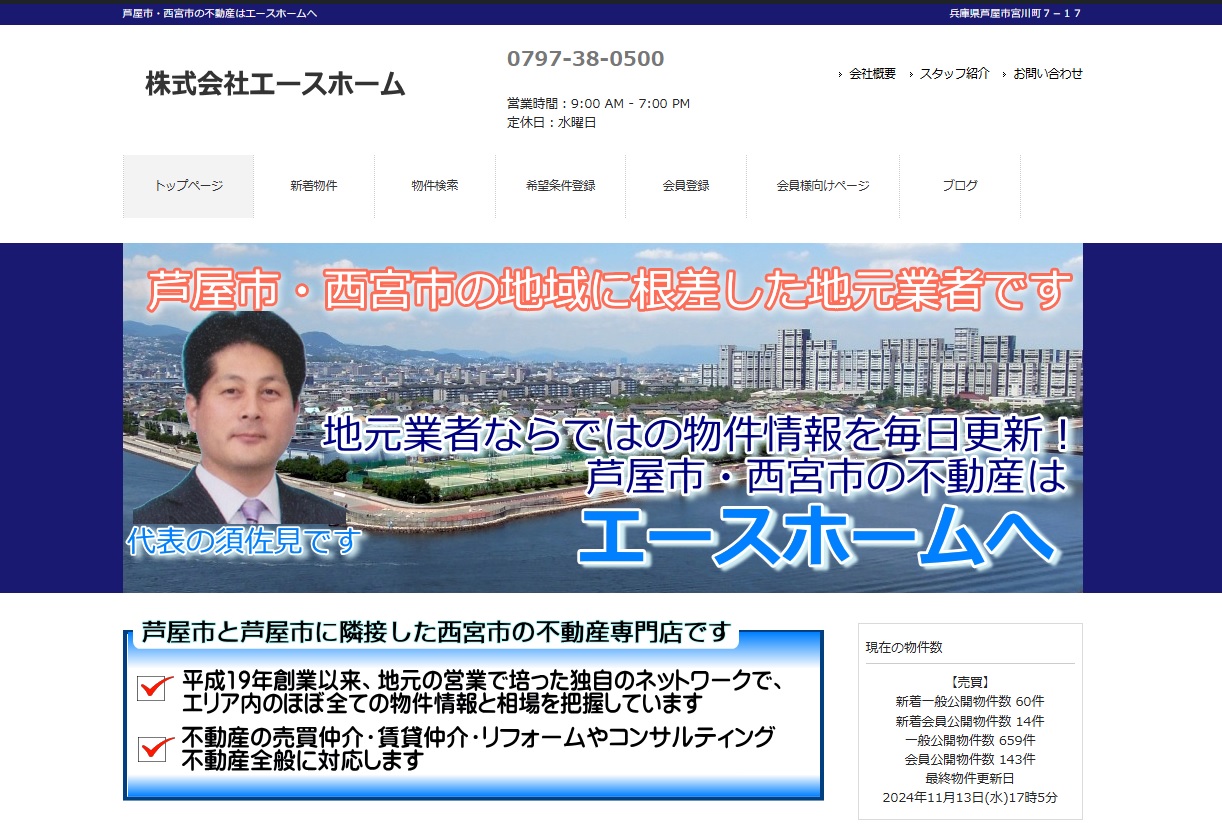The width and height of the screenshot is (1222, 825).
Task: Open the 会員登録 menu item
Action: click(686, 186)
